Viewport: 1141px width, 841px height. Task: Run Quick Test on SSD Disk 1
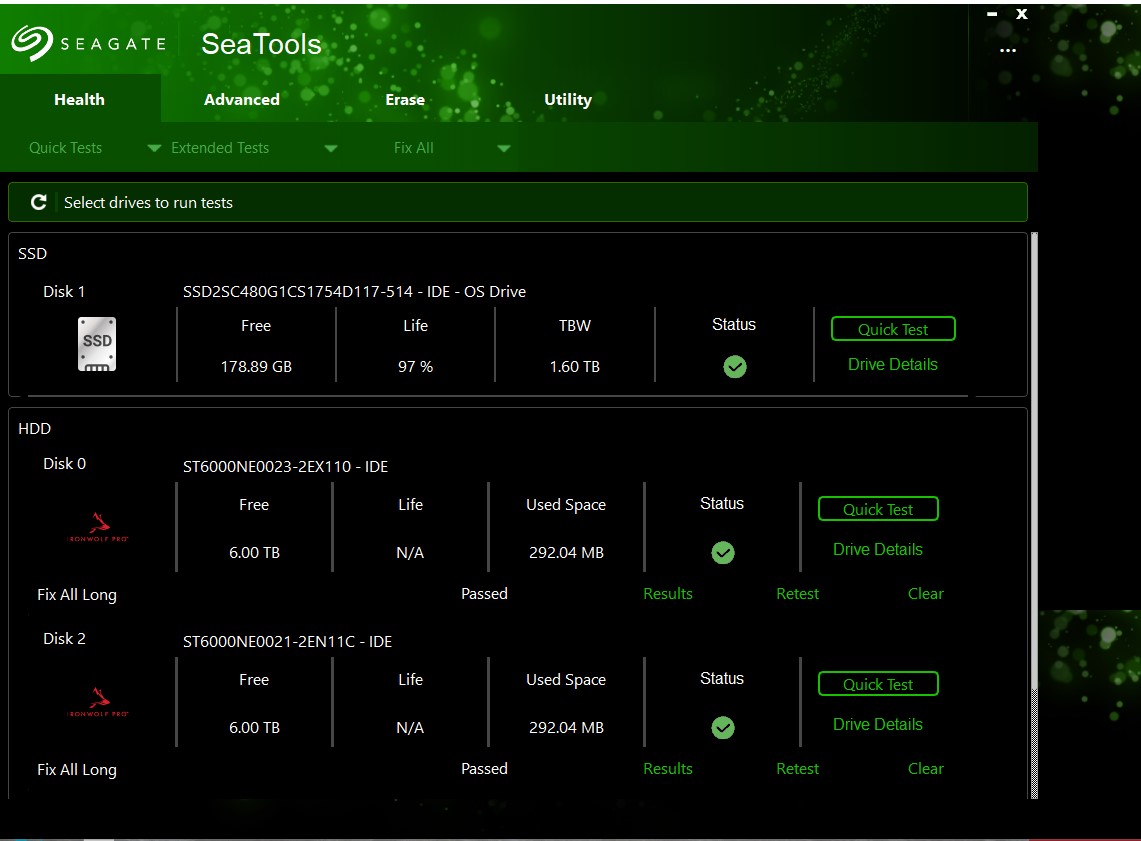892,329
